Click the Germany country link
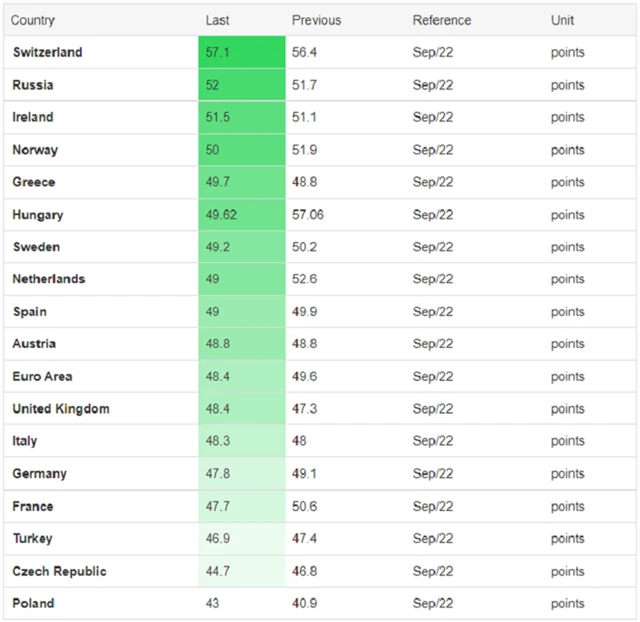The height and width of the screenshot is (622, 640). tap(39, 474)
